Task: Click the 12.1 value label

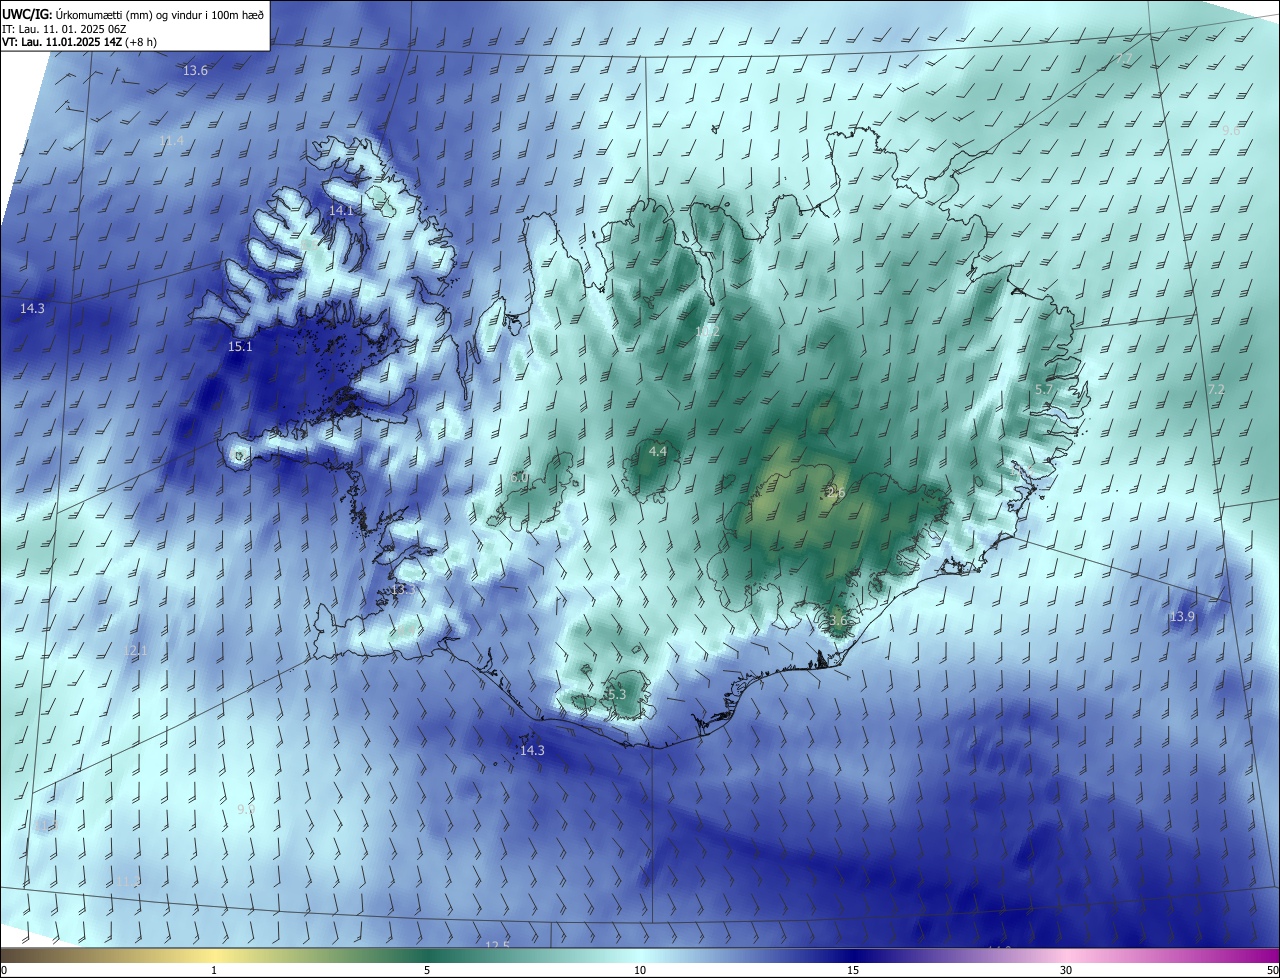Action: pos(134,651)
